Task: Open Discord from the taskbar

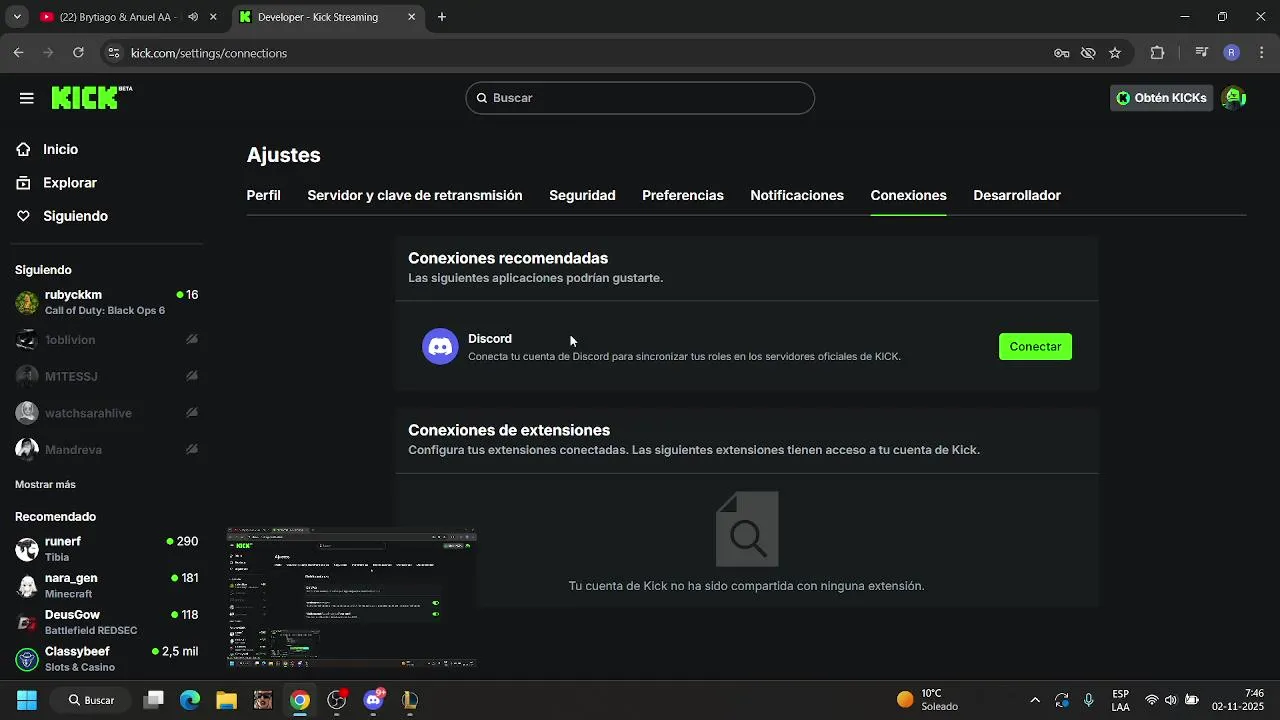Action: pos(374,700)
